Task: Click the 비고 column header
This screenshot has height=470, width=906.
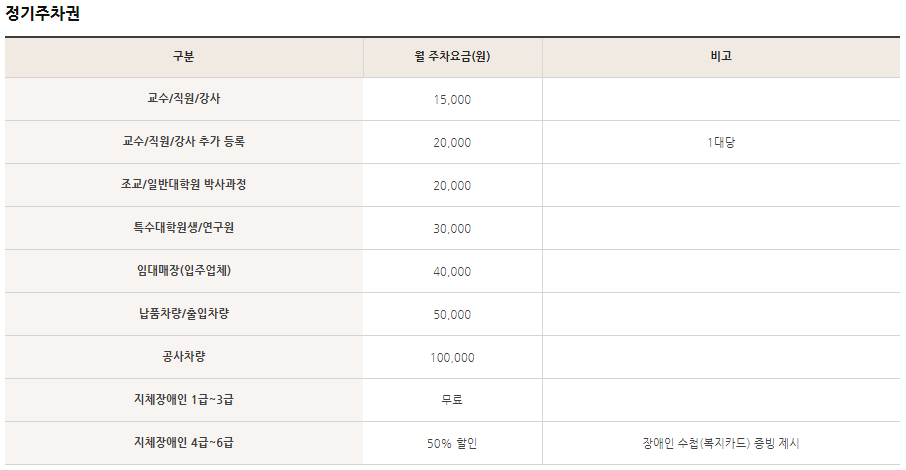Action: pos(721,56)
